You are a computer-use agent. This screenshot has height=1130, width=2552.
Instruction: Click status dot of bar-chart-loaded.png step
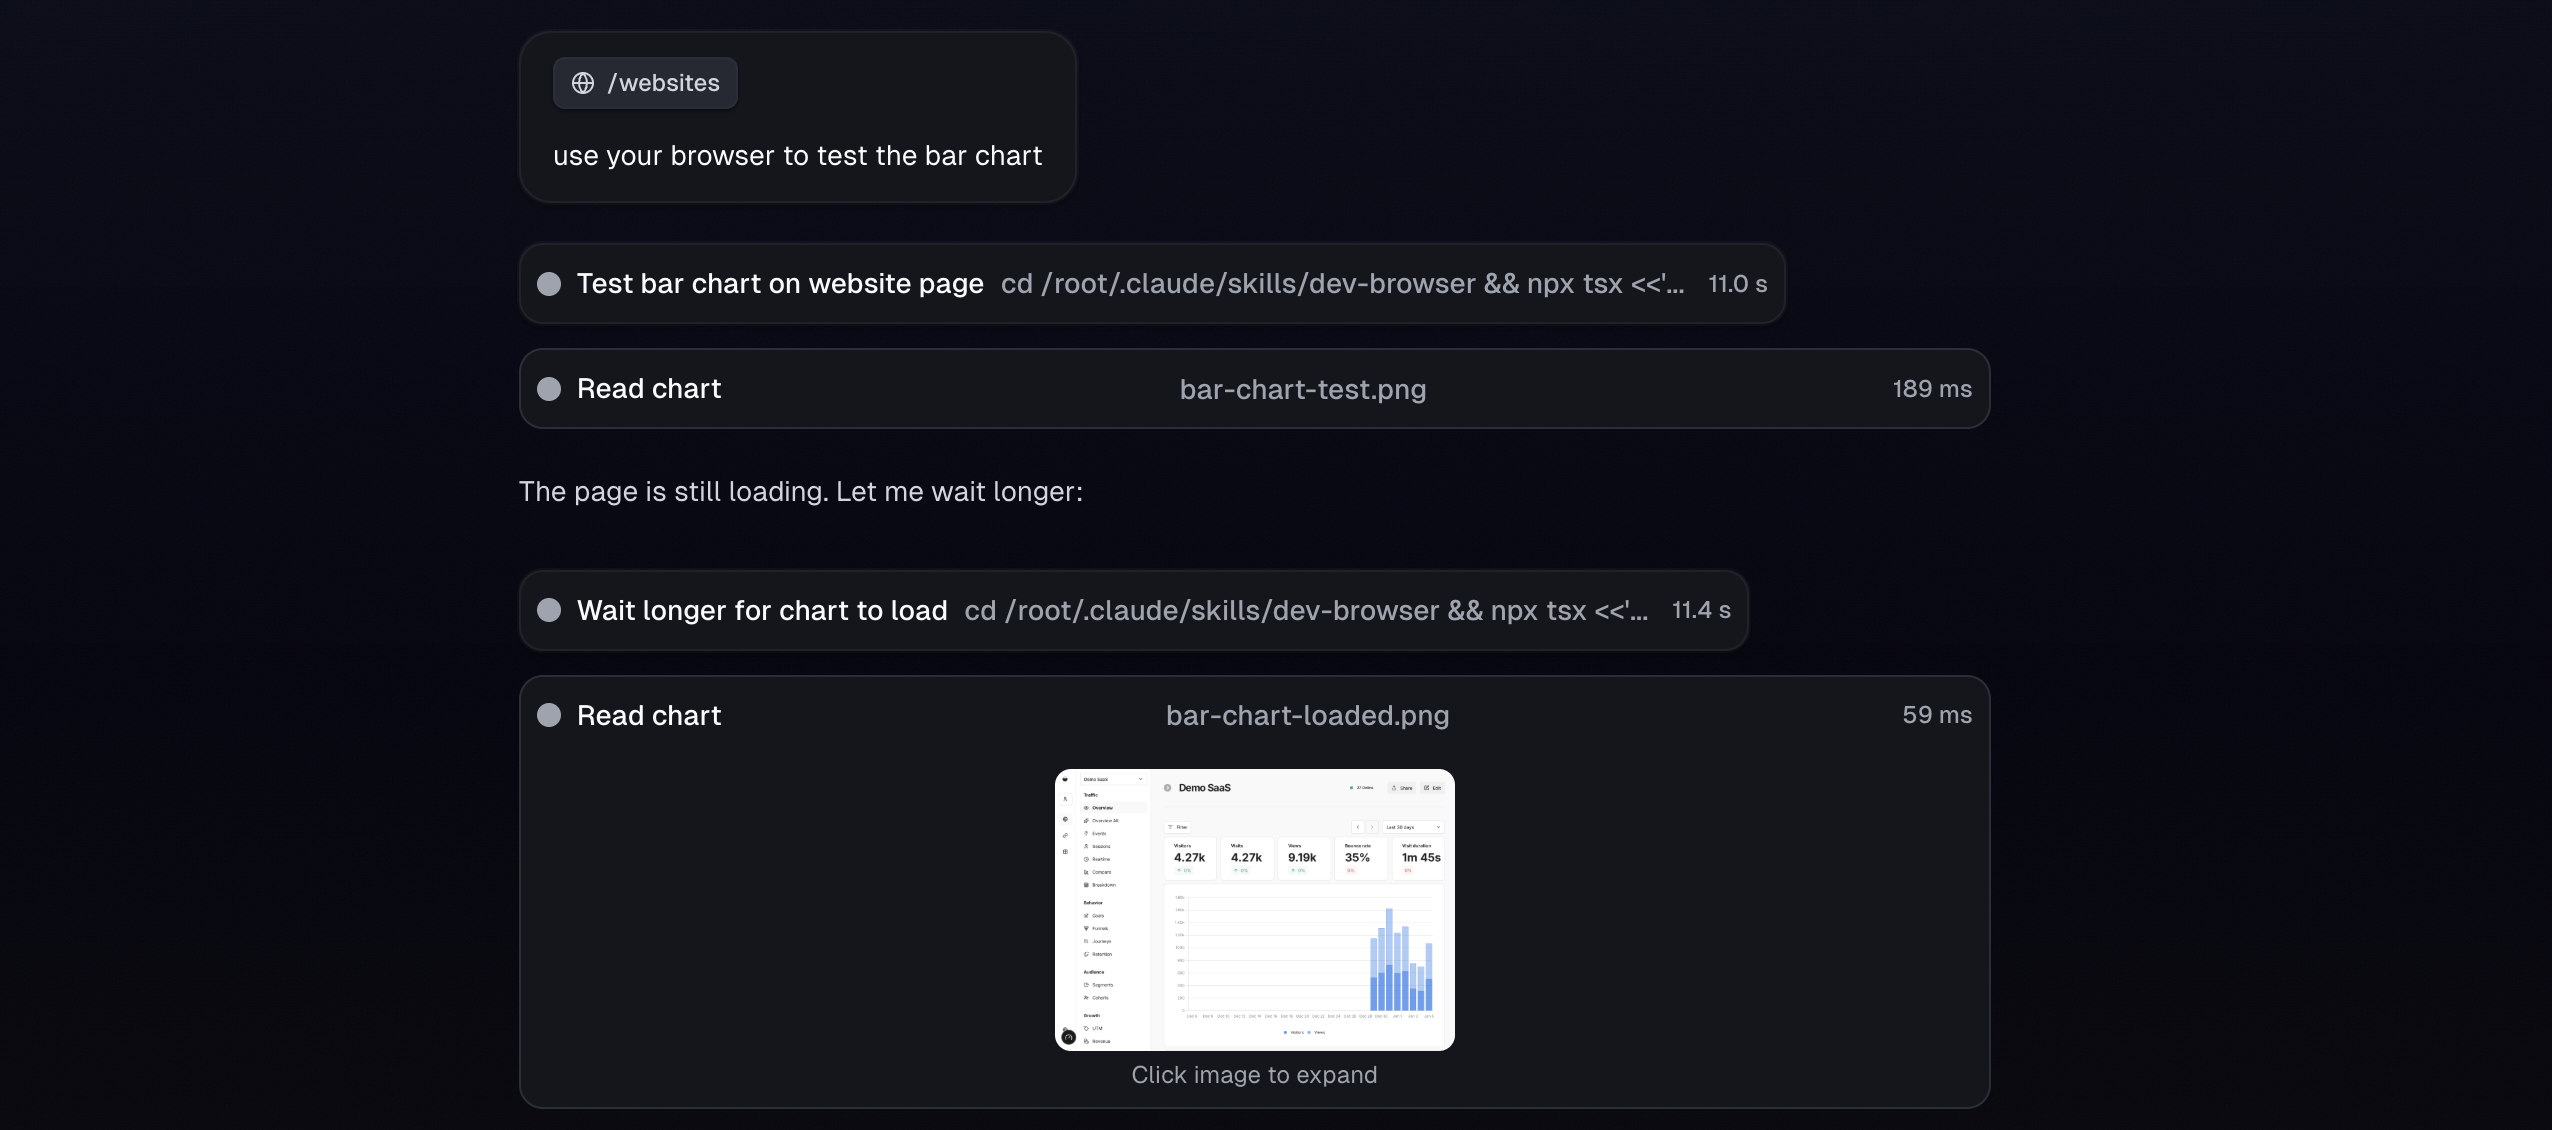point(549,715)
